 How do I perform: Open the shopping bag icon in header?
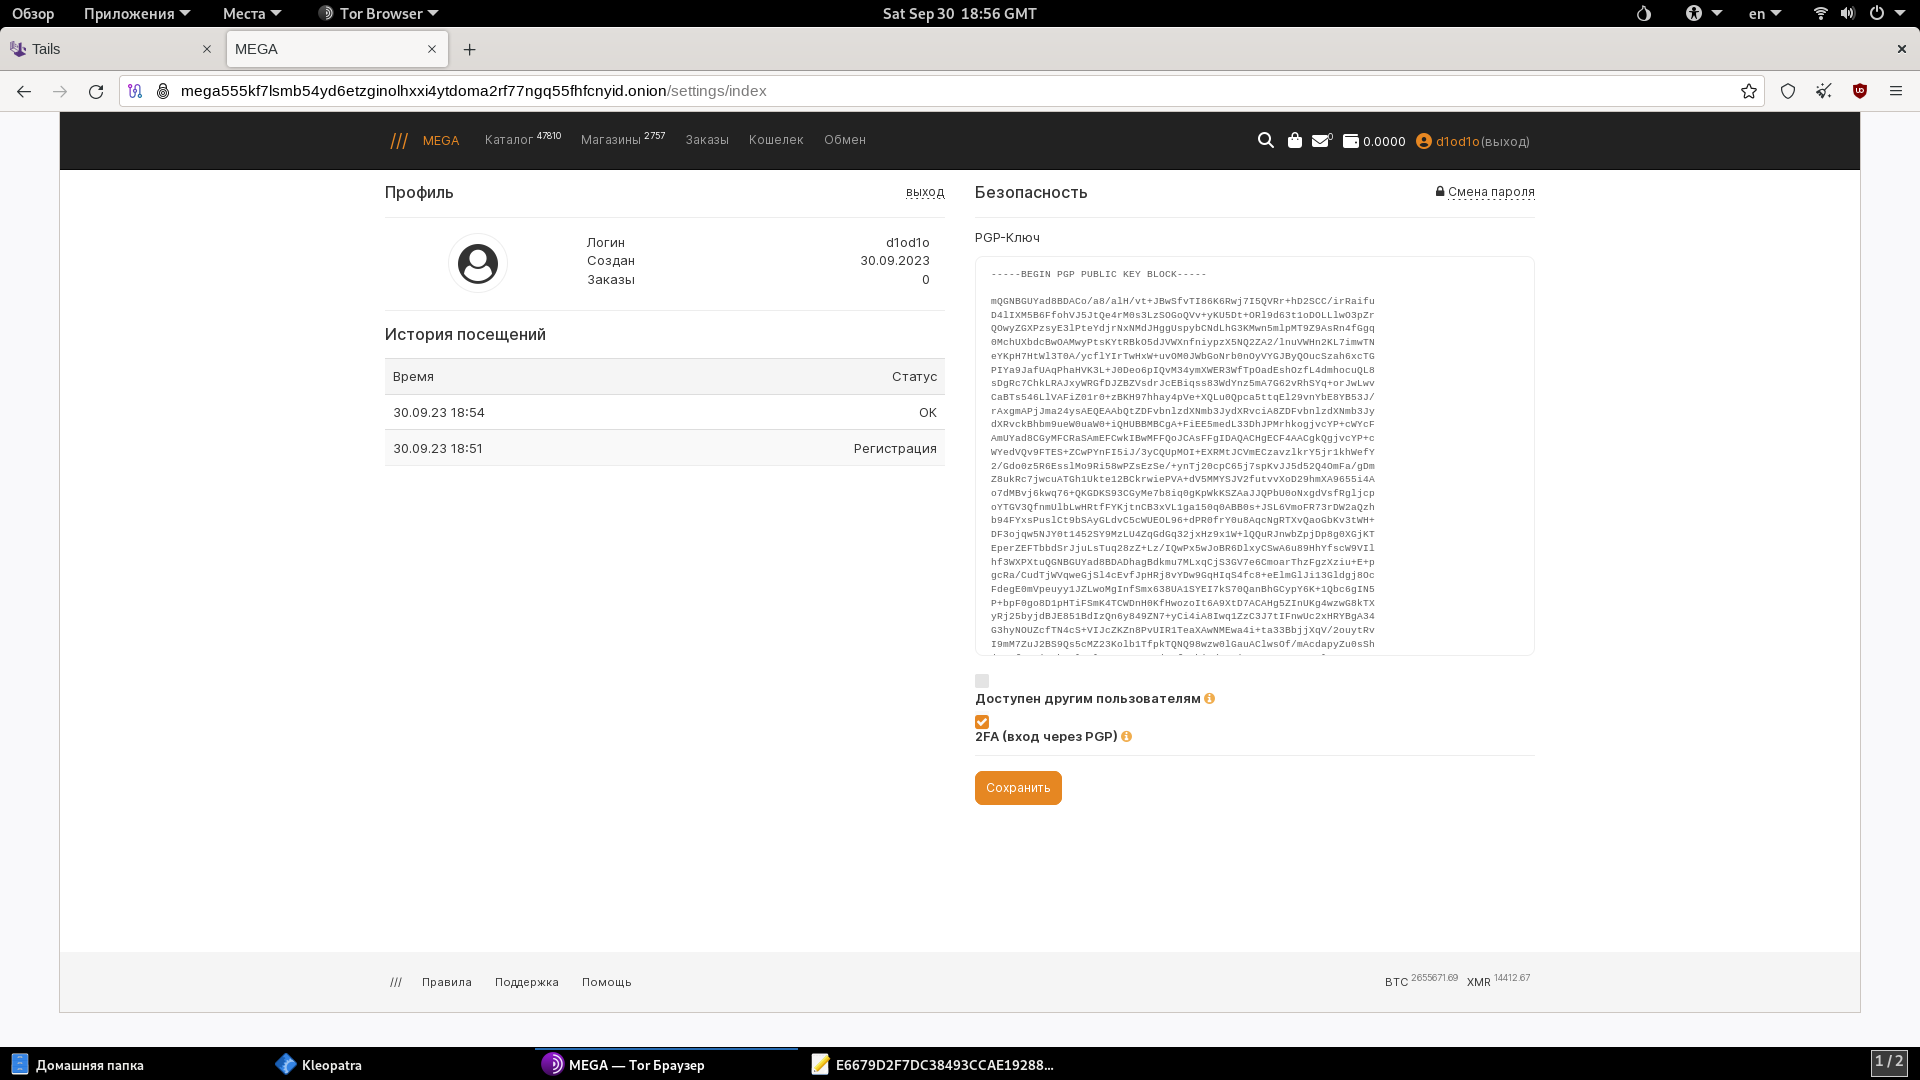click(x=1294, y=141)
